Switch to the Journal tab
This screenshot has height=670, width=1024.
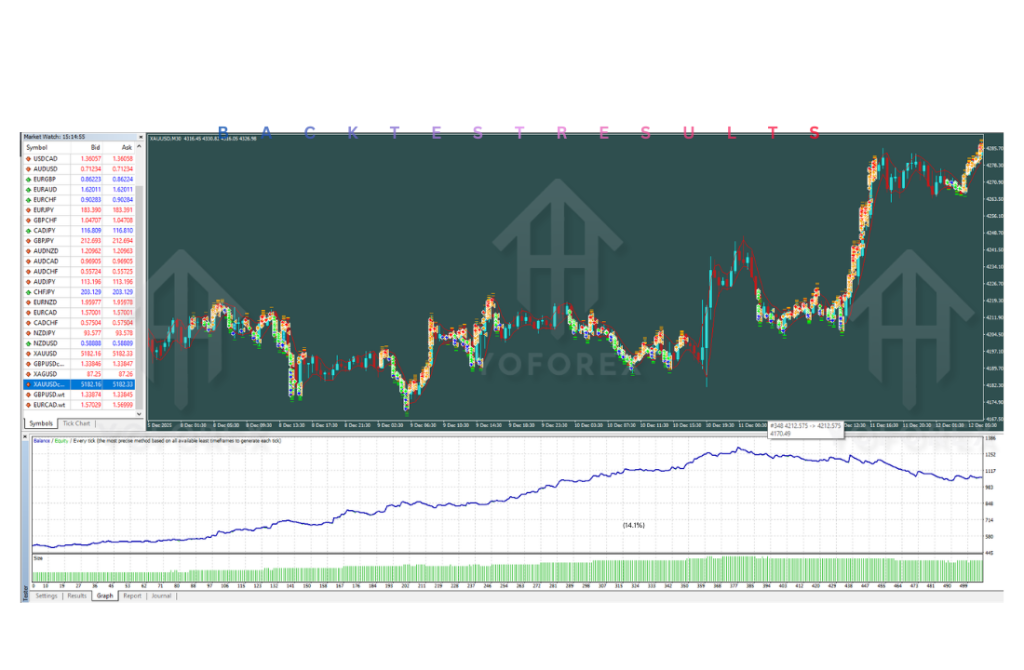click(163, 596)
